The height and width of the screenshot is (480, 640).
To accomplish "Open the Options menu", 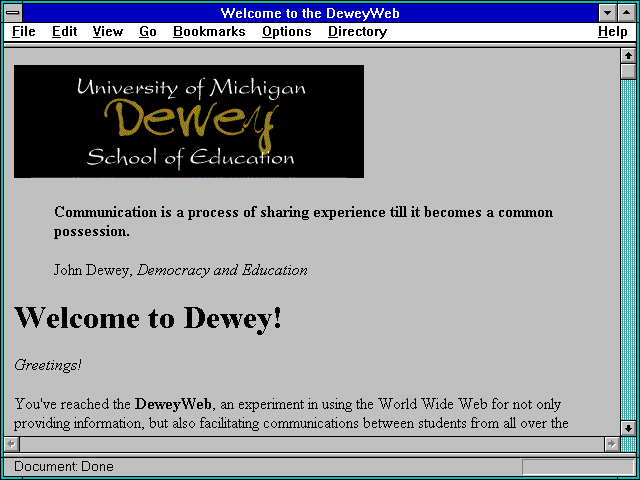I will [287, 32].
